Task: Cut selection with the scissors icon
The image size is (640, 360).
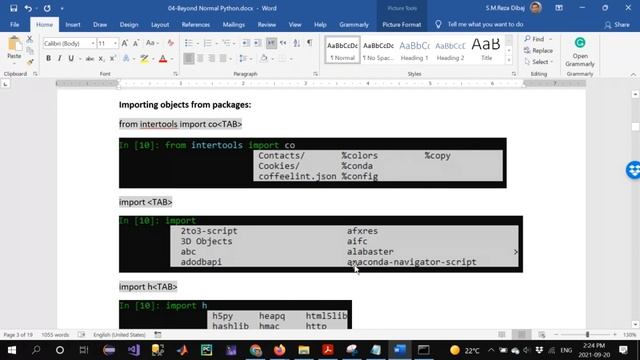Action: tap(29, 39)
